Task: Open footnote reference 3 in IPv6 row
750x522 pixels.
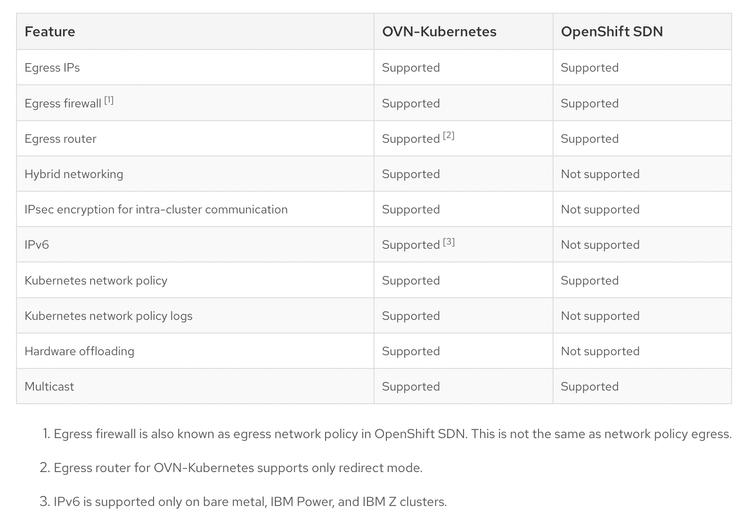Action: tap(449, 241)
